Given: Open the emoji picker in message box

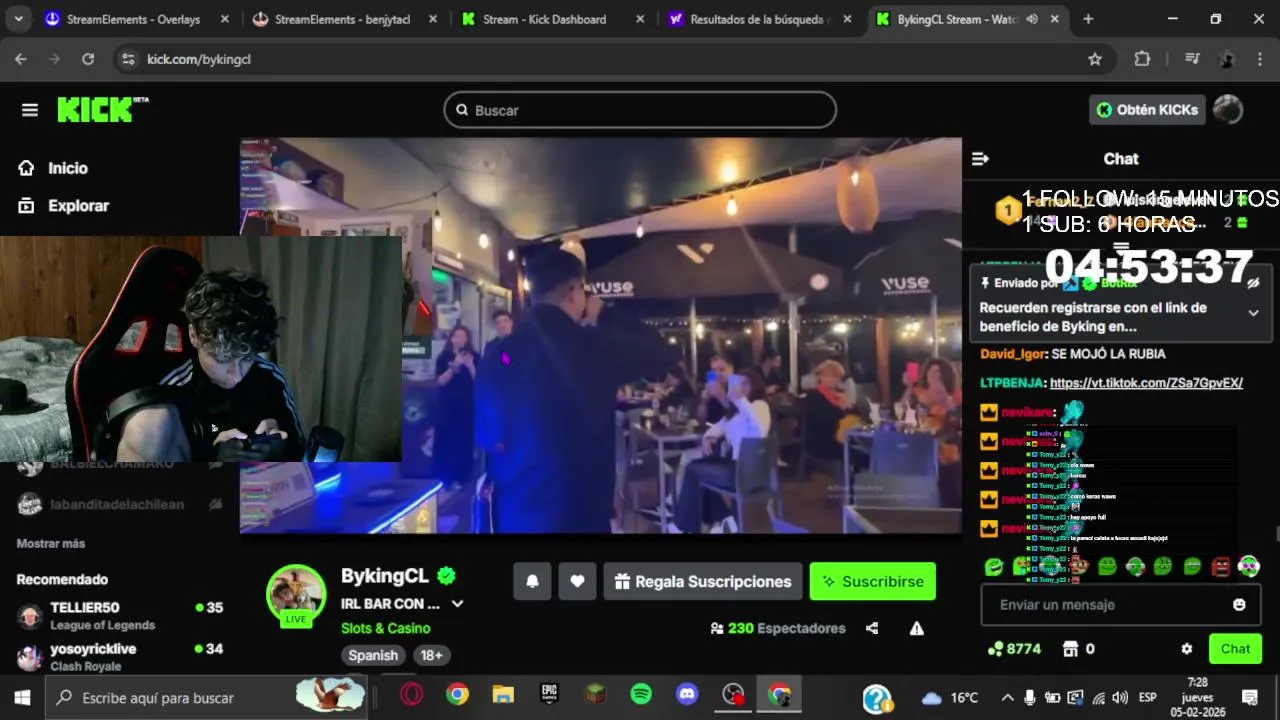Looking at the screenshot, I should tap(1239, 605).
